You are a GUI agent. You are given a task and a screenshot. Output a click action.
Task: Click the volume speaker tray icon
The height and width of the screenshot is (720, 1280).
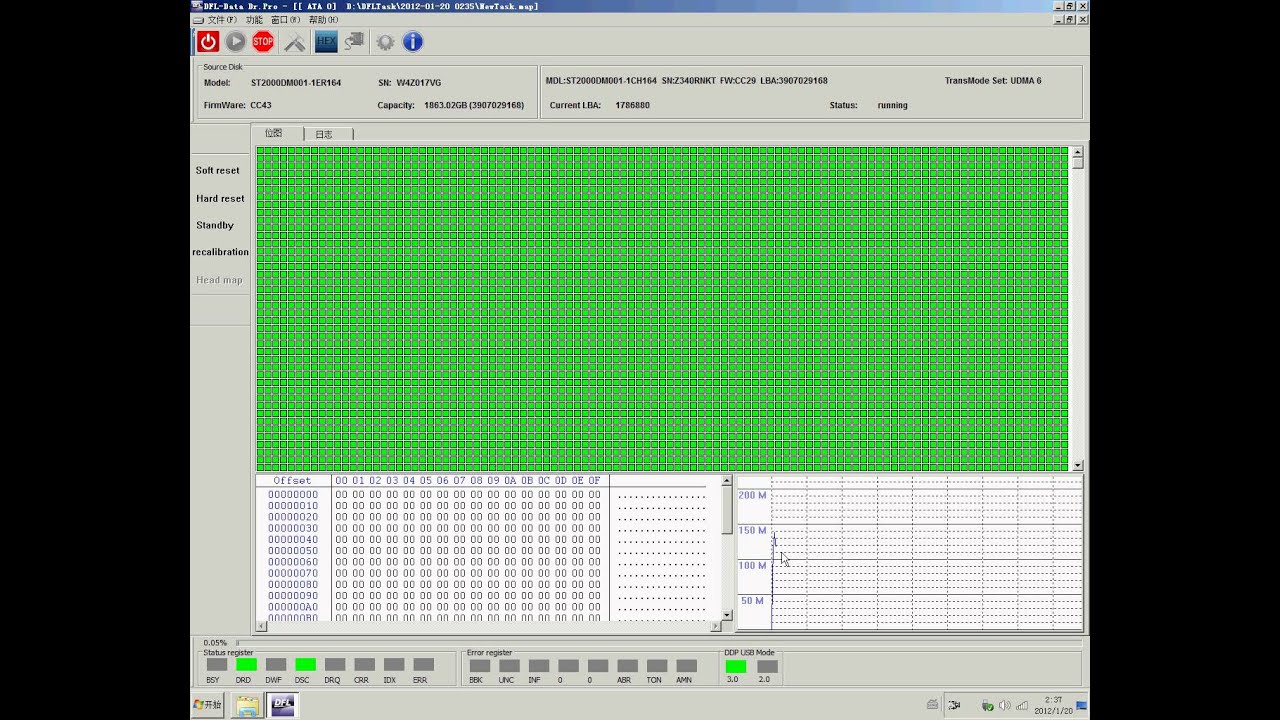coord(1004,706)
